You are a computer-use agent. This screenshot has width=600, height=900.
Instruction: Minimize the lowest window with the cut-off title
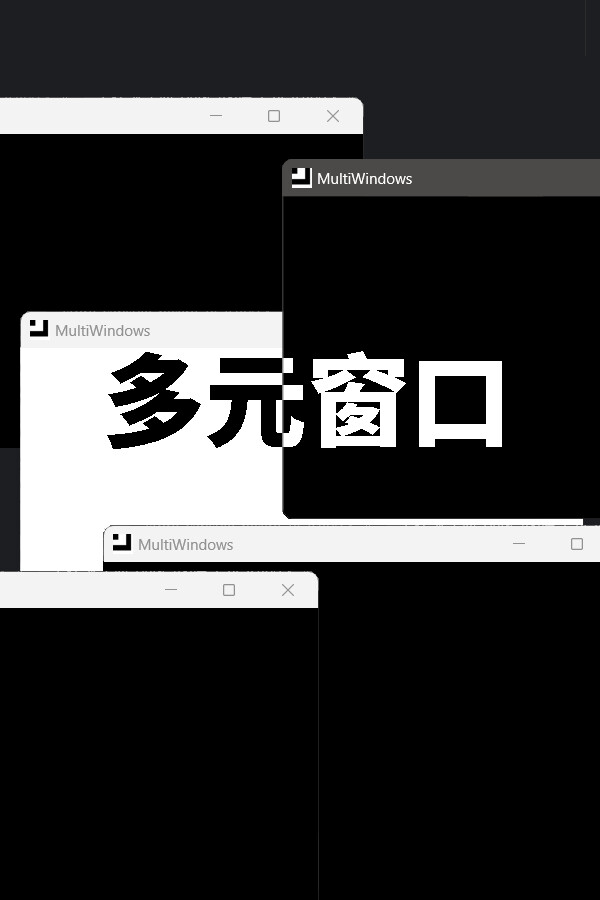[x=171, y=590]
